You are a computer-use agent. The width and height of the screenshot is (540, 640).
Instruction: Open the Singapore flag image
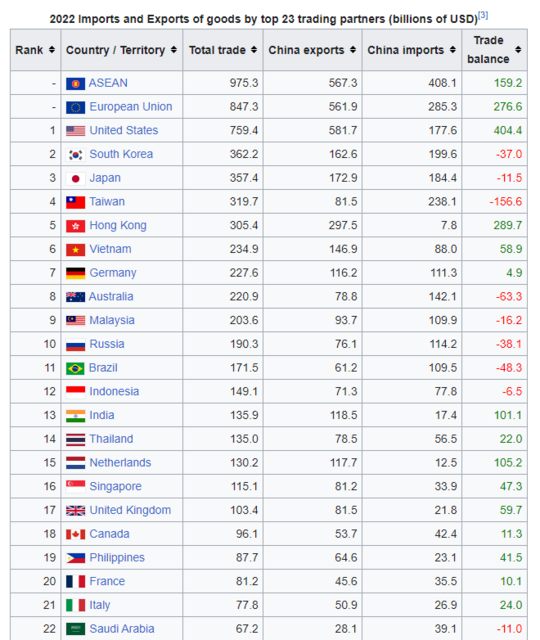coord(76,487)
